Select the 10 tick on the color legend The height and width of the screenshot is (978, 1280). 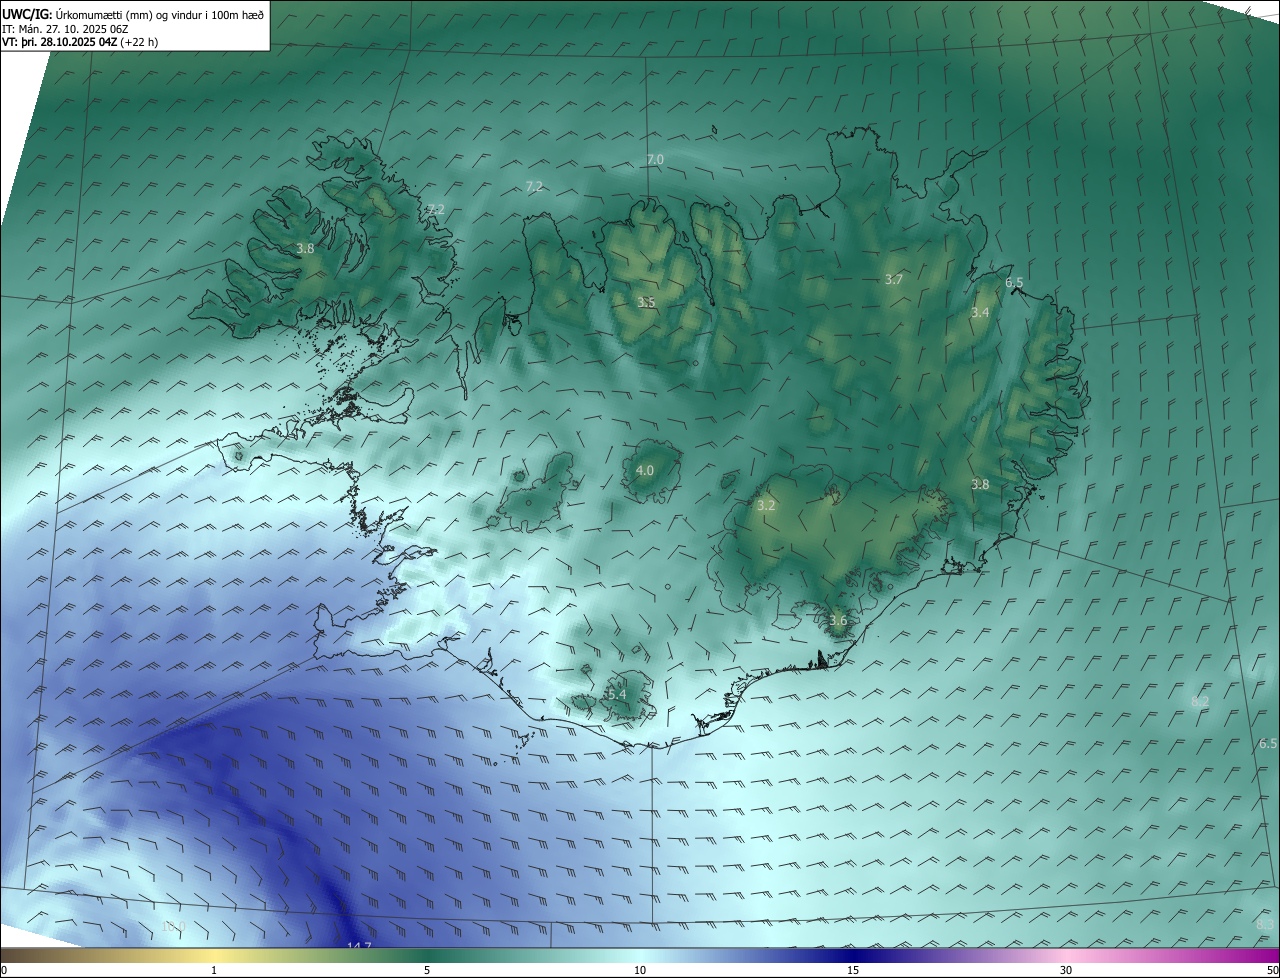pyautogui.click(x=640, y=970)
